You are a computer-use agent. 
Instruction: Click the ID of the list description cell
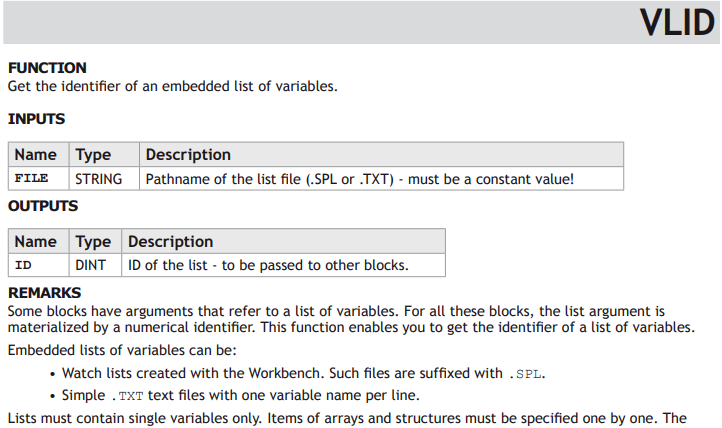(284, 265)
